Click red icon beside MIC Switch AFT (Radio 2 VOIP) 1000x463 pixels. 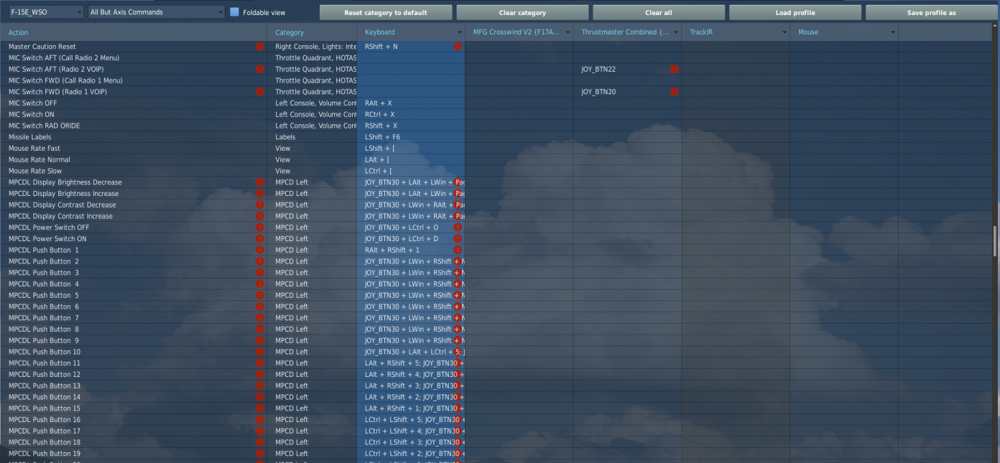point(260,69)
